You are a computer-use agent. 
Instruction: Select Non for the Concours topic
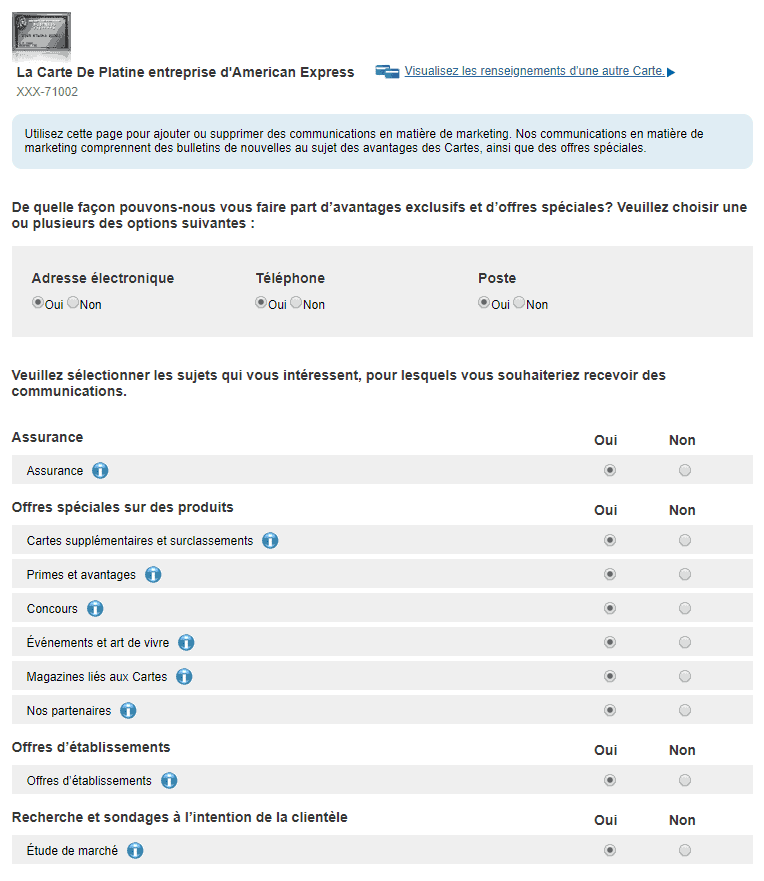click(x=684, y=608)
